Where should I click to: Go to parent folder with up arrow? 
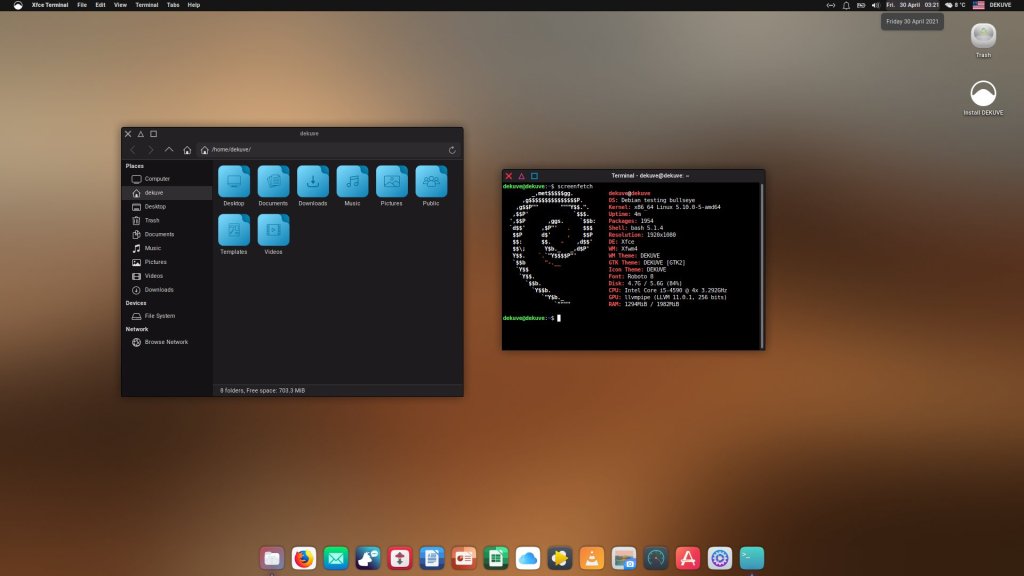click(169, 150)
